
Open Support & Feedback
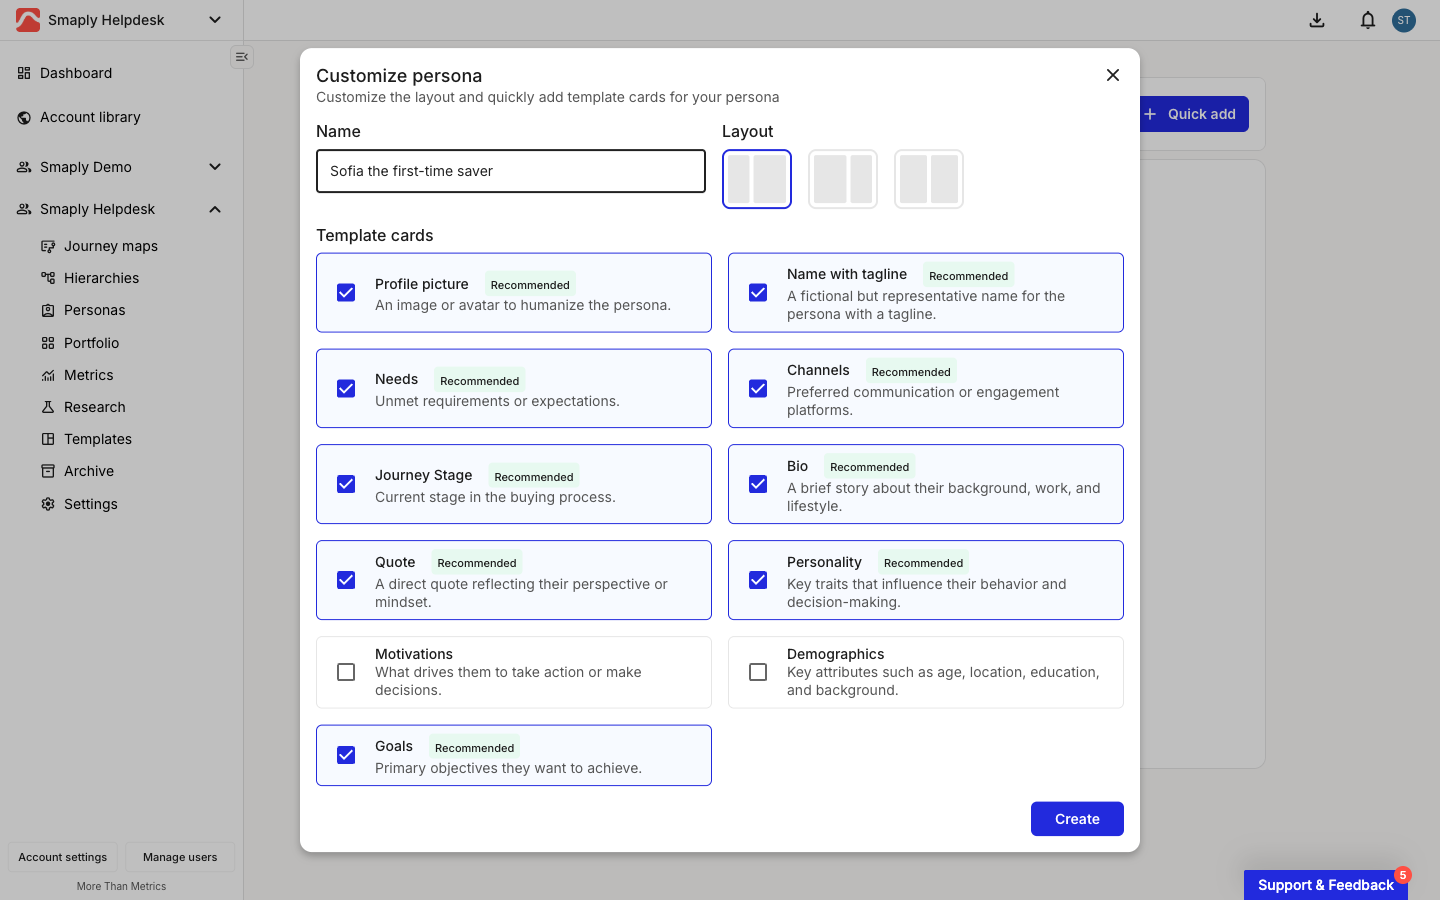[x=1326, y=885]
